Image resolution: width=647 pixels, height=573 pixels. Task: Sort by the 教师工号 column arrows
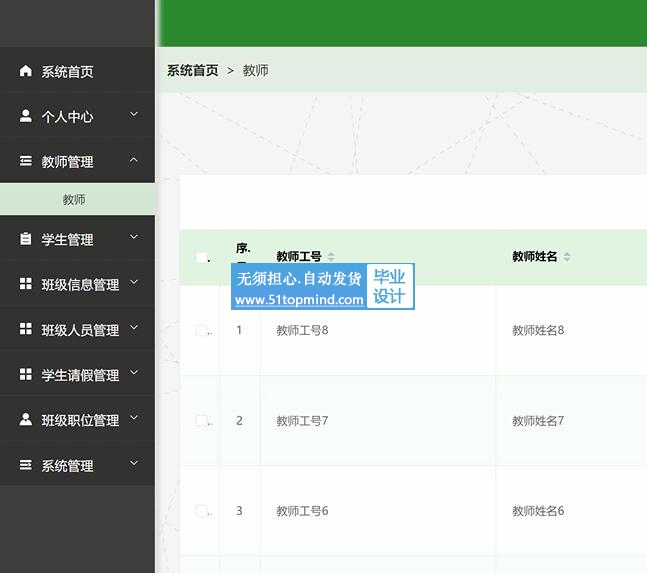331,257
